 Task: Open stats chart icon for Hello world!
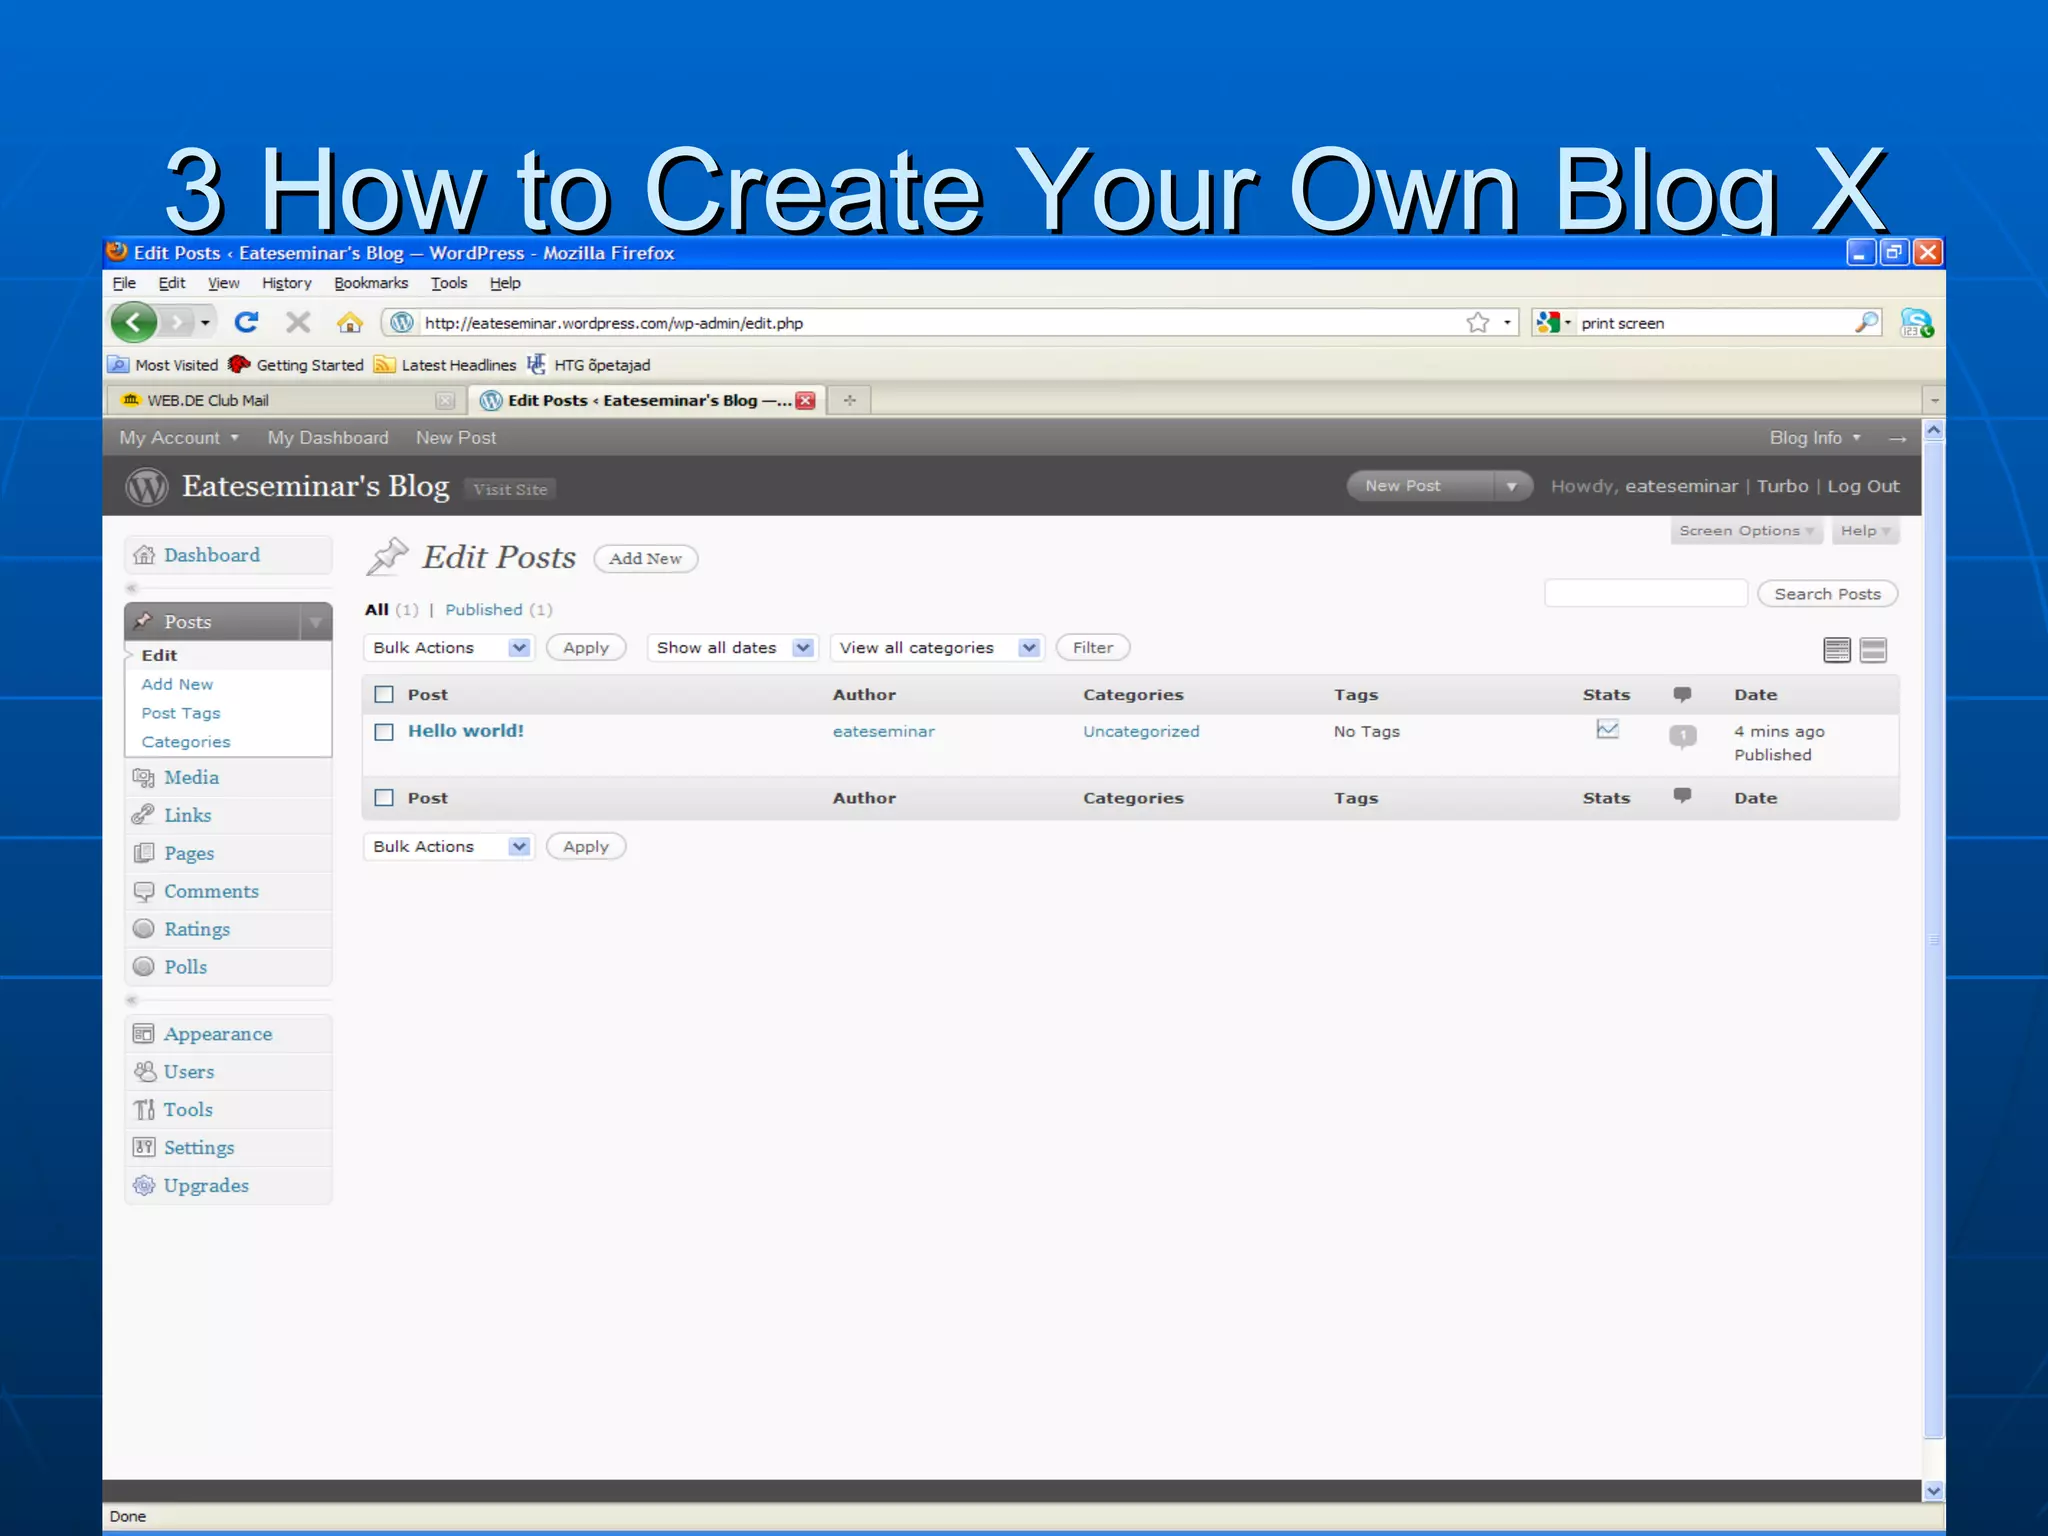(1607, 730)
